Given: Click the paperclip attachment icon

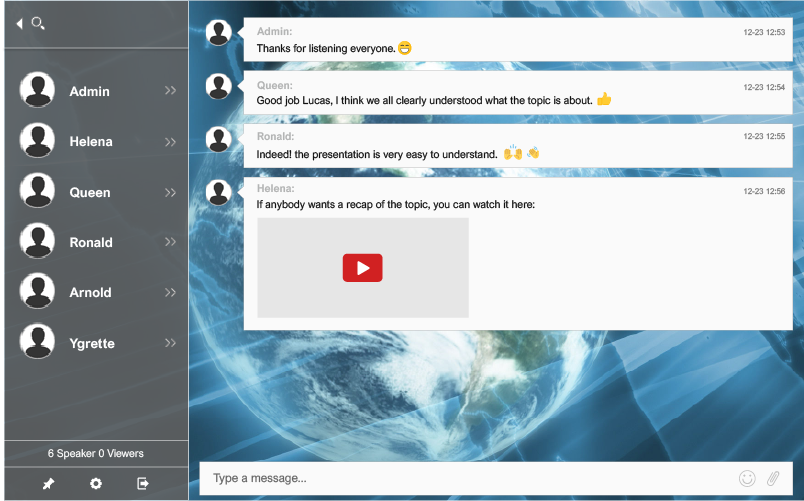Looking at the screenshot, I should 773,478.
